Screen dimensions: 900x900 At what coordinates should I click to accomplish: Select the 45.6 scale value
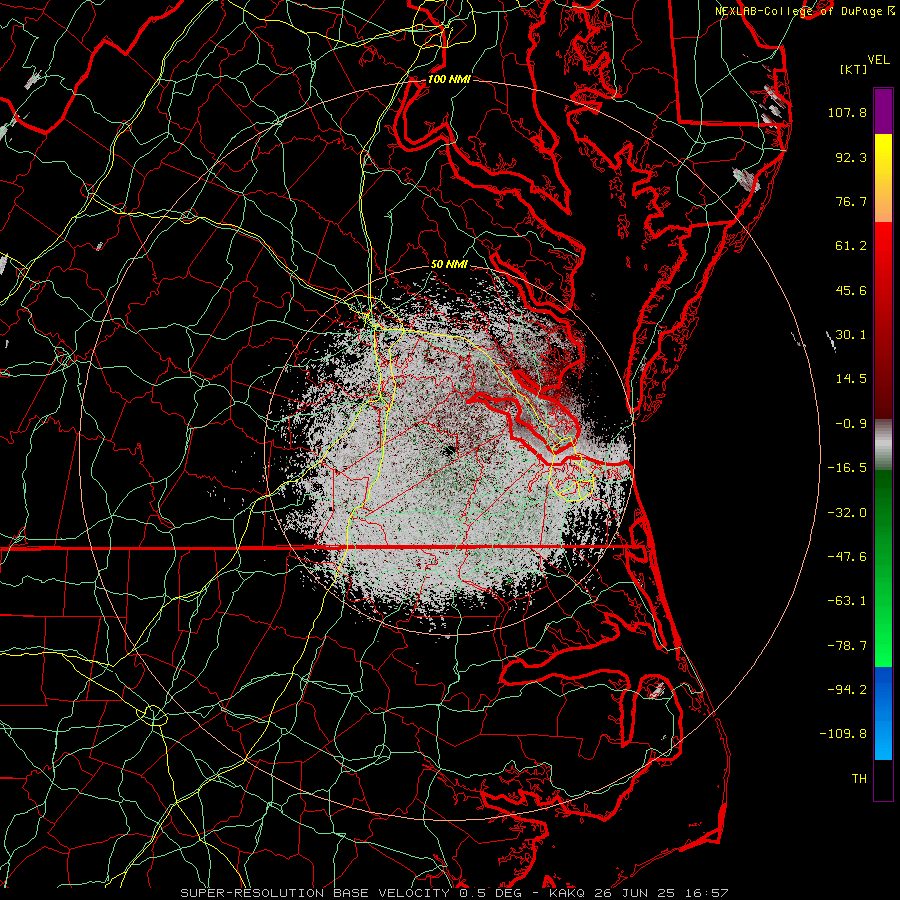coord(851,290)
